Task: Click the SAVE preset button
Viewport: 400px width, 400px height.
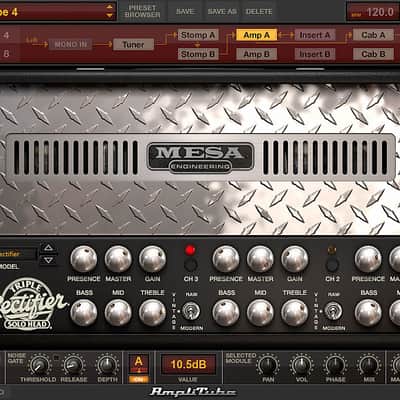Action: [185, 11]
